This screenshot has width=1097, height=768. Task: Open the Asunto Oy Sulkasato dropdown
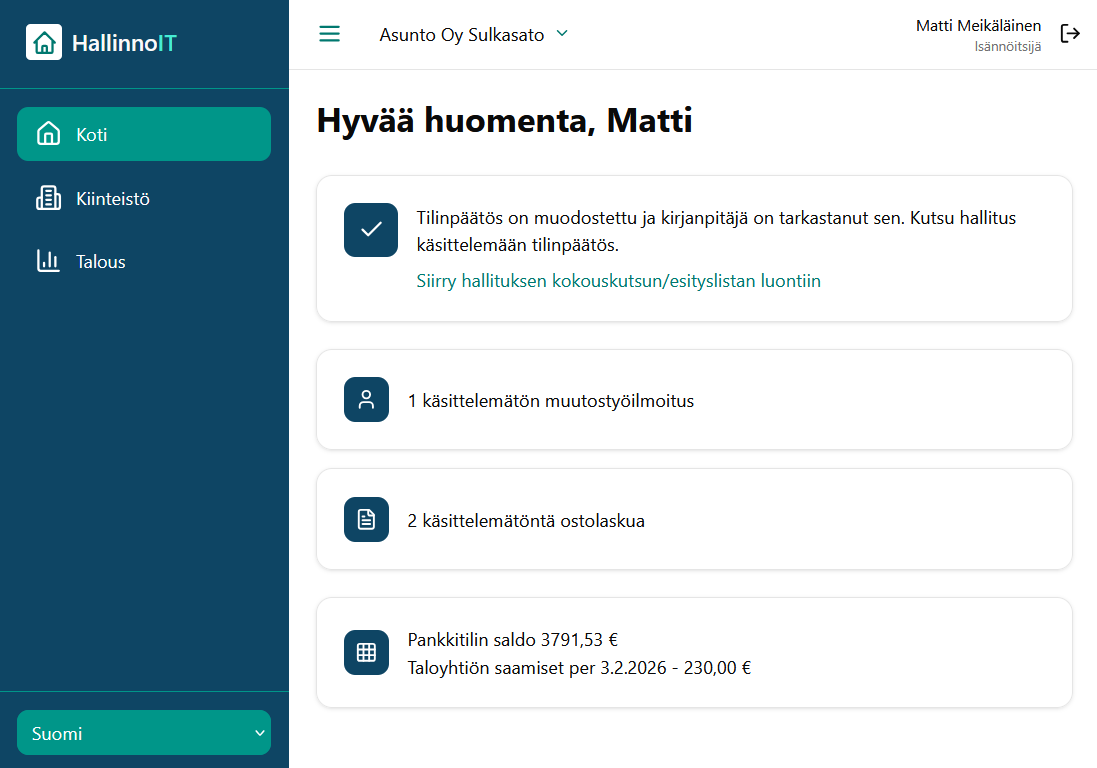pyautogui.click(x=462, y=35)
